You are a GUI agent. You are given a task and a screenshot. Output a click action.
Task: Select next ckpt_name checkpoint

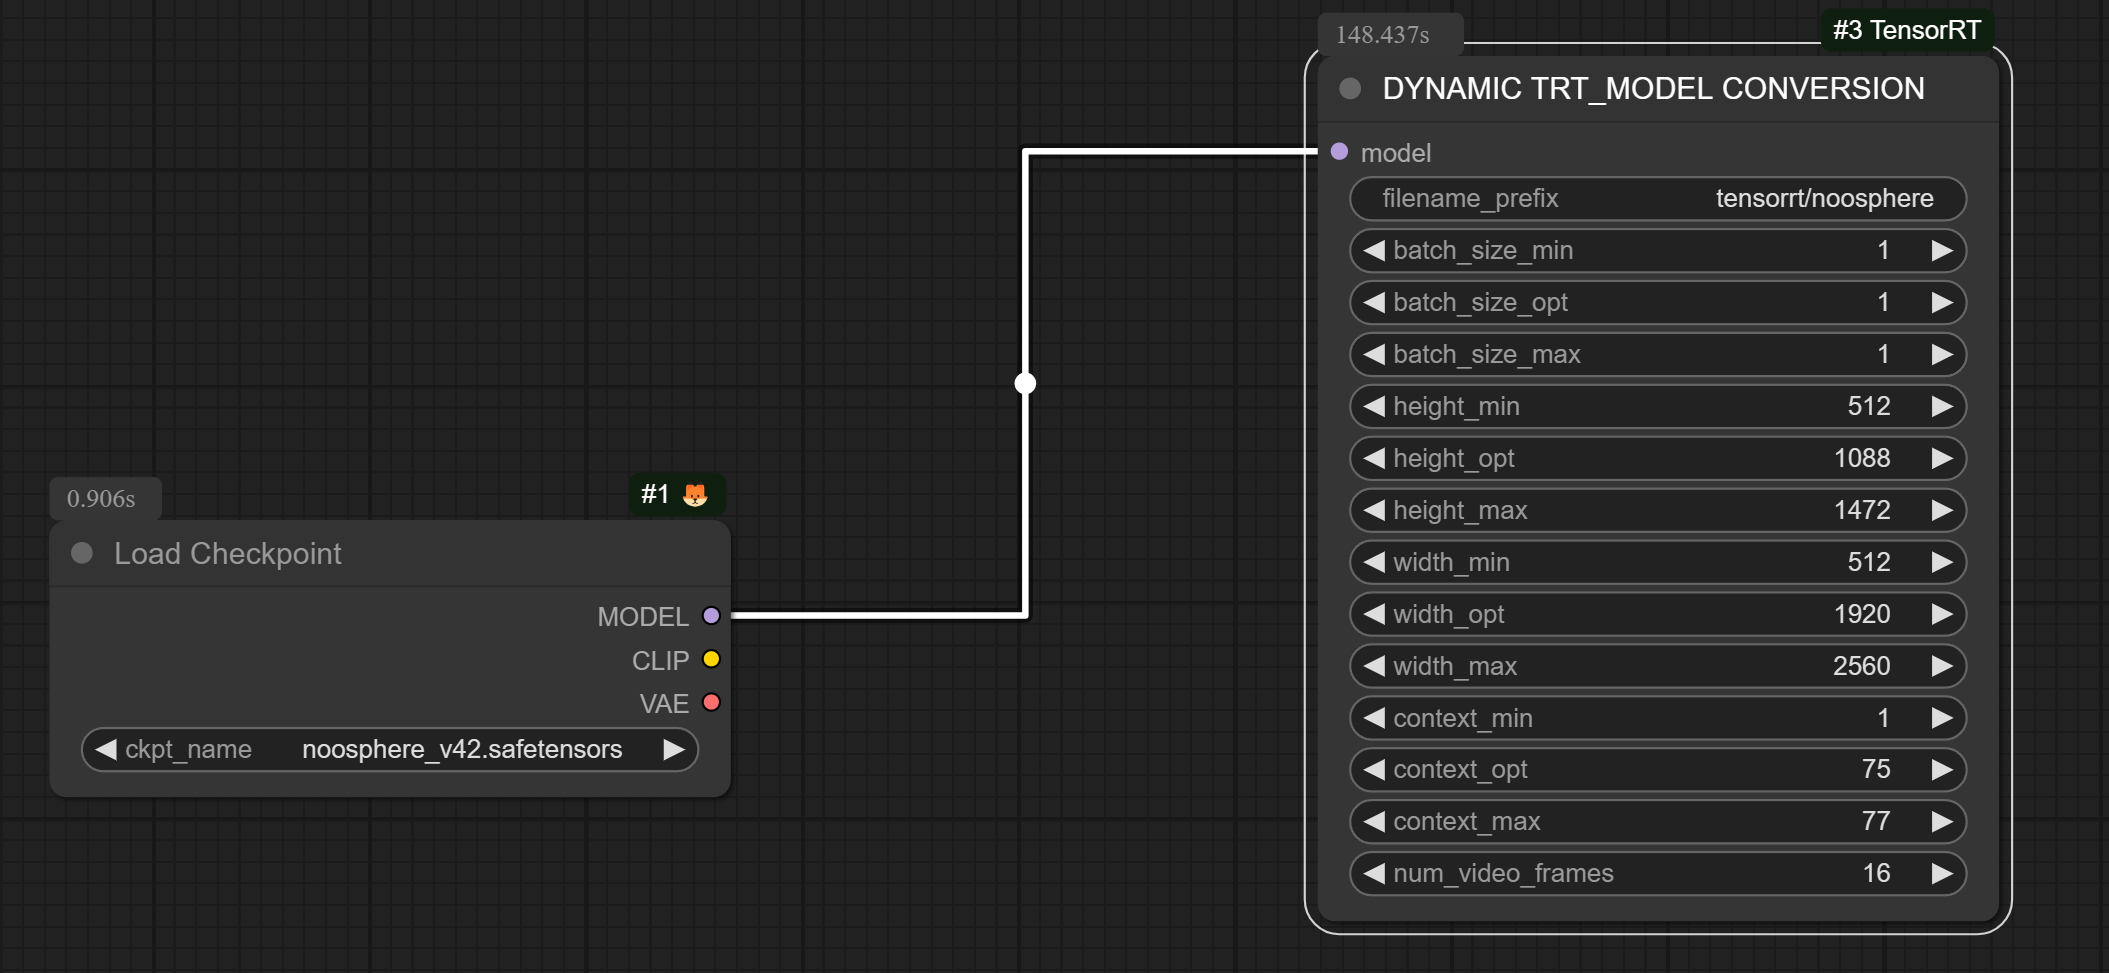674,749
